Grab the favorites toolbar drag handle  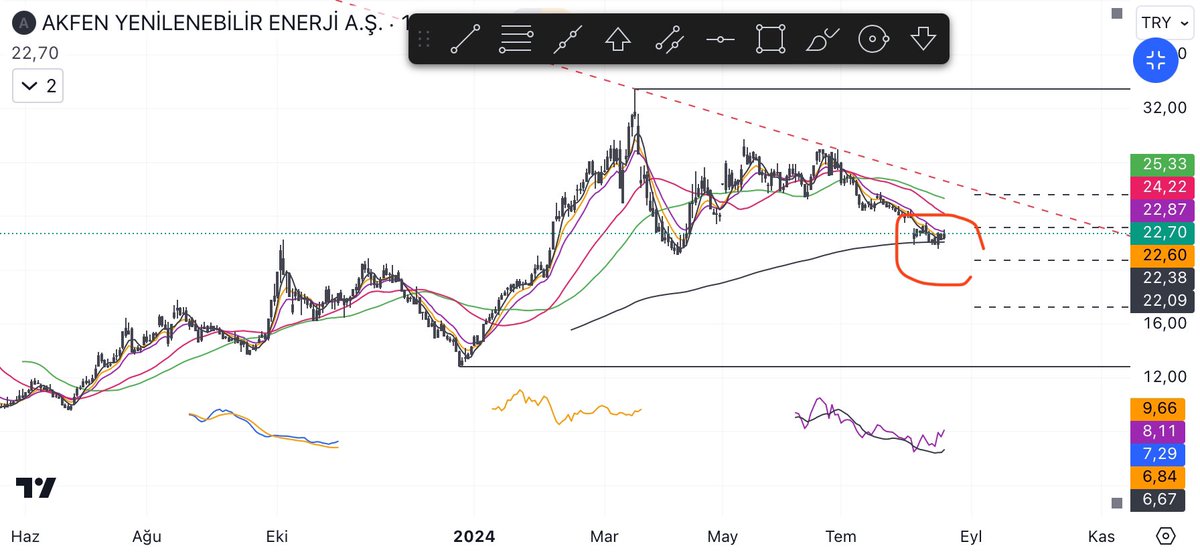point(424,40)
